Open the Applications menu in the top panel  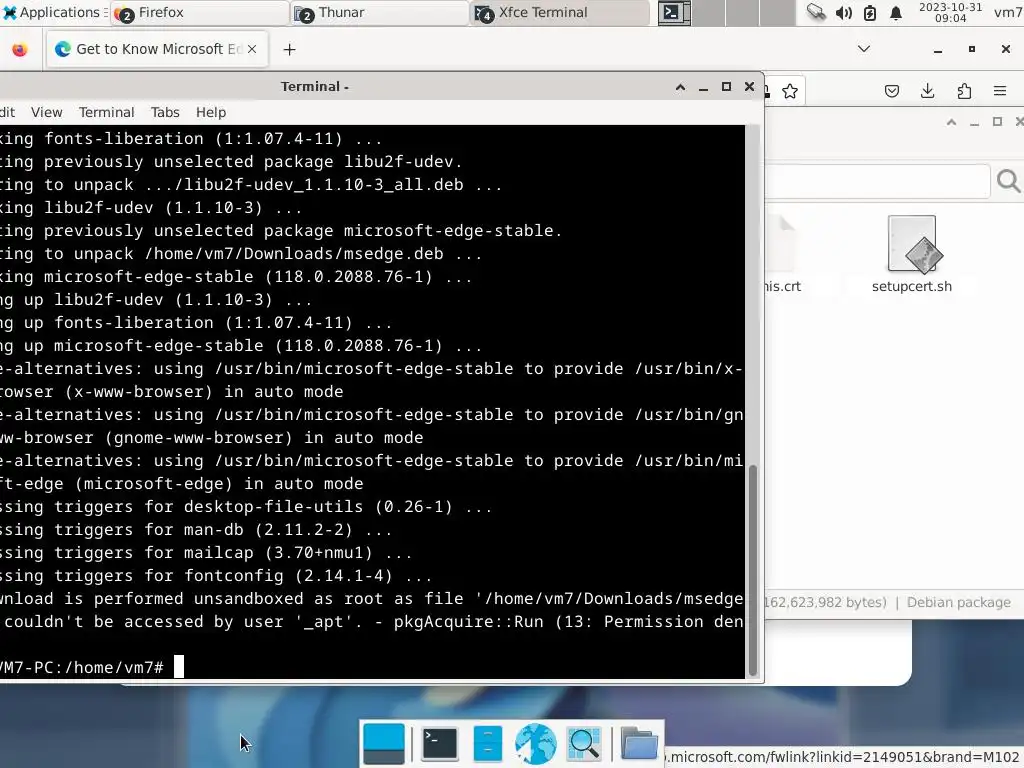pos(52,12)
